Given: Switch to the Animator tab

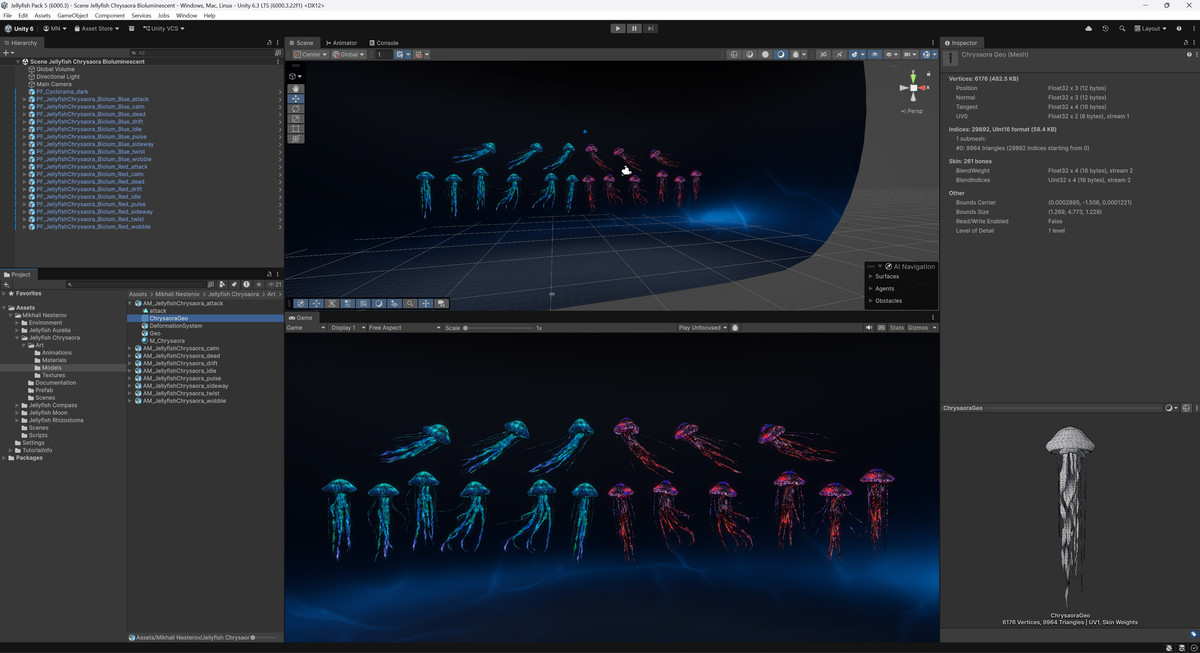Looking at the screenshot, I should click(x=341, y=43).
